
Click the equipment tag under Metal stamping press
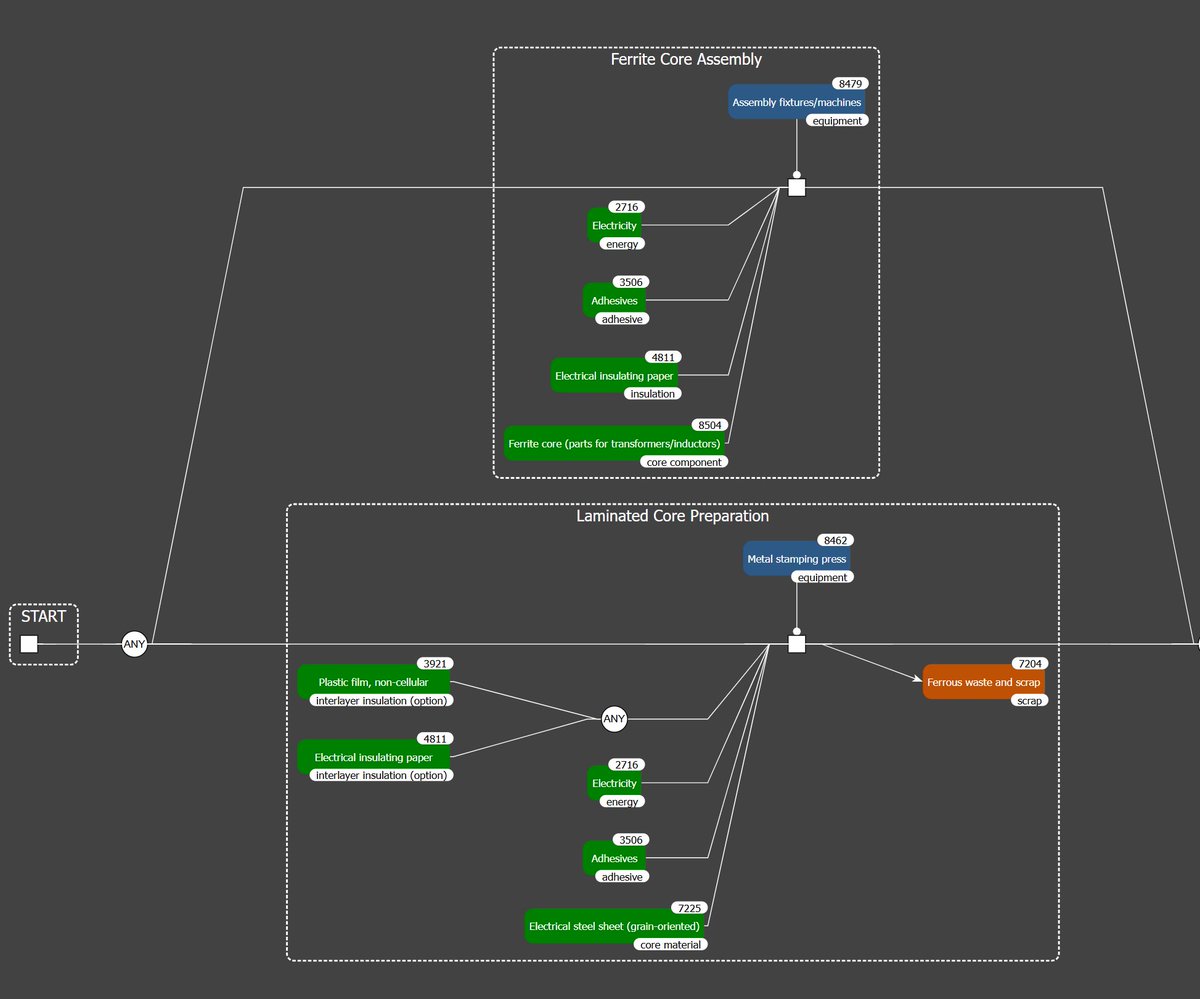[x=822, y=577]
